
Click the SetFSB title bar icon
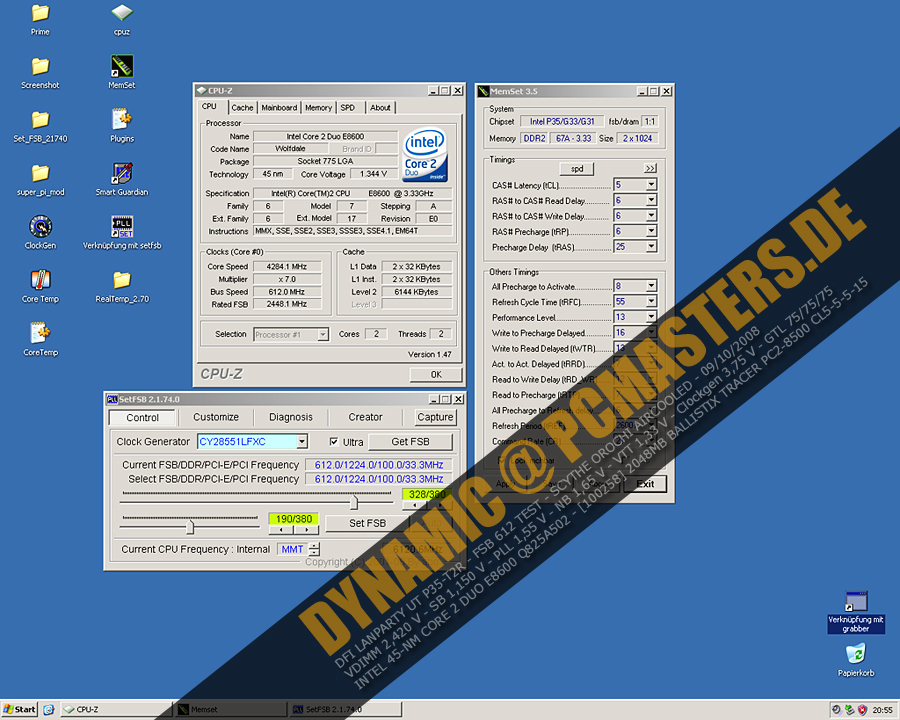coord(112,399)
